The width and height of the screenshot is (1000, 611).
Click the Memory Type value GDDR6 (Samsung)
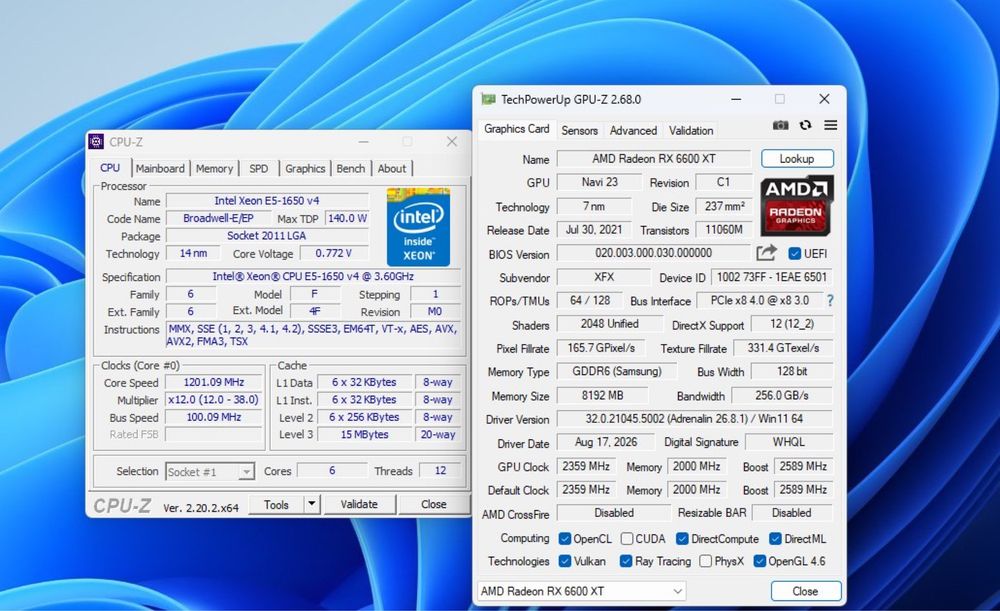pos(617,371)
